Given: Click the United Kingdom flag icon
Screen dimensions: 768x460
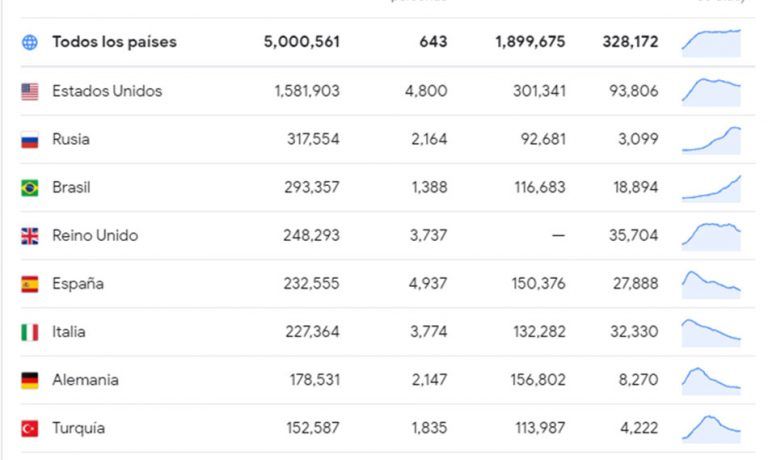Looking at the screenshot, I should 30,236.
